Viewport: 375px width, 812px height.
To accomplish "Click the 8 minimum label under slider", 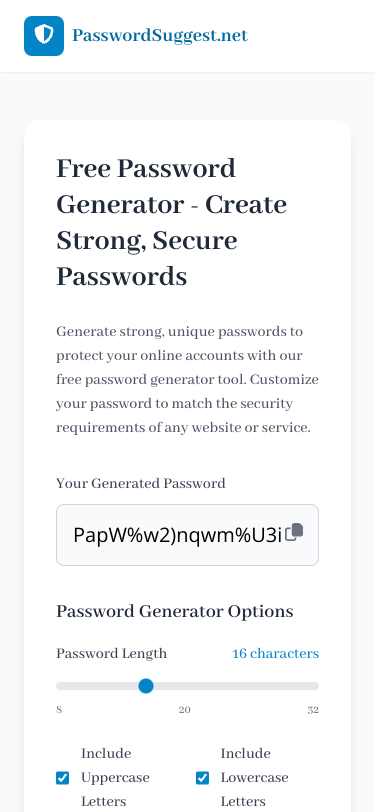I will pyautogui.click(x=59, y=710).
